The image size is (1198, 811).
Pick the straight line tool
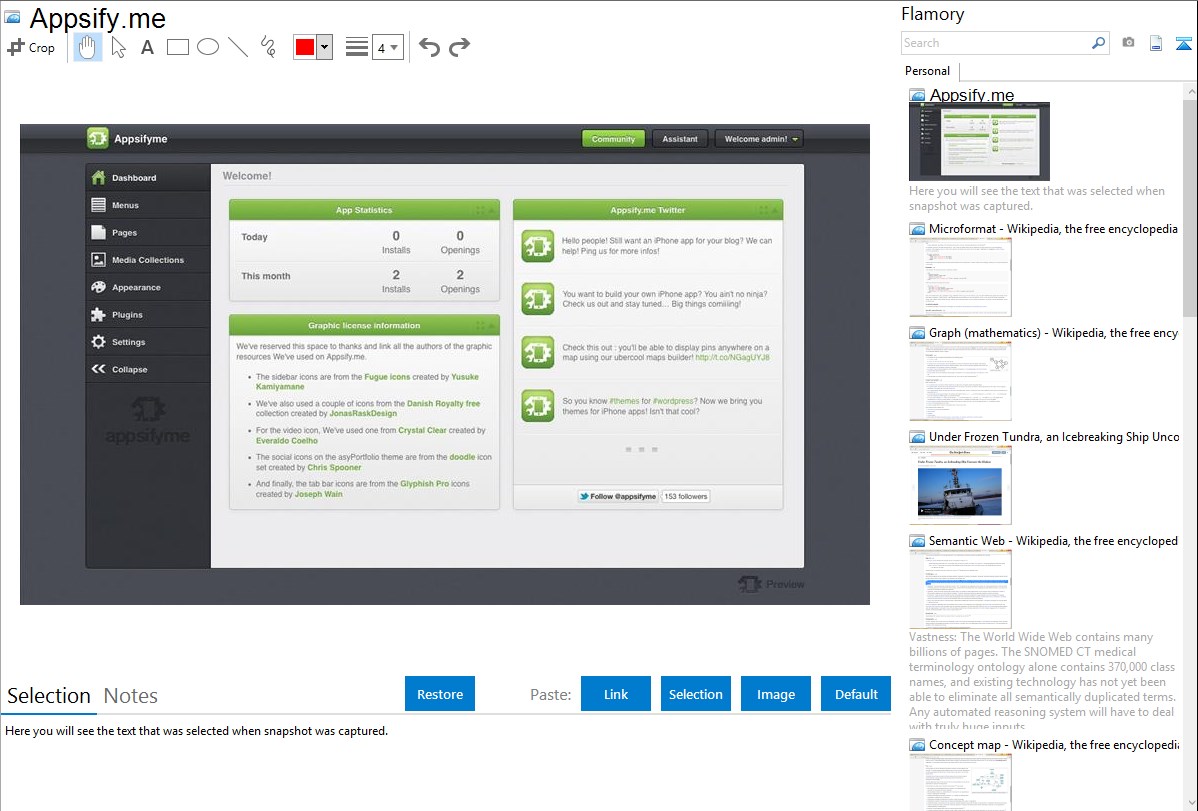238,47
